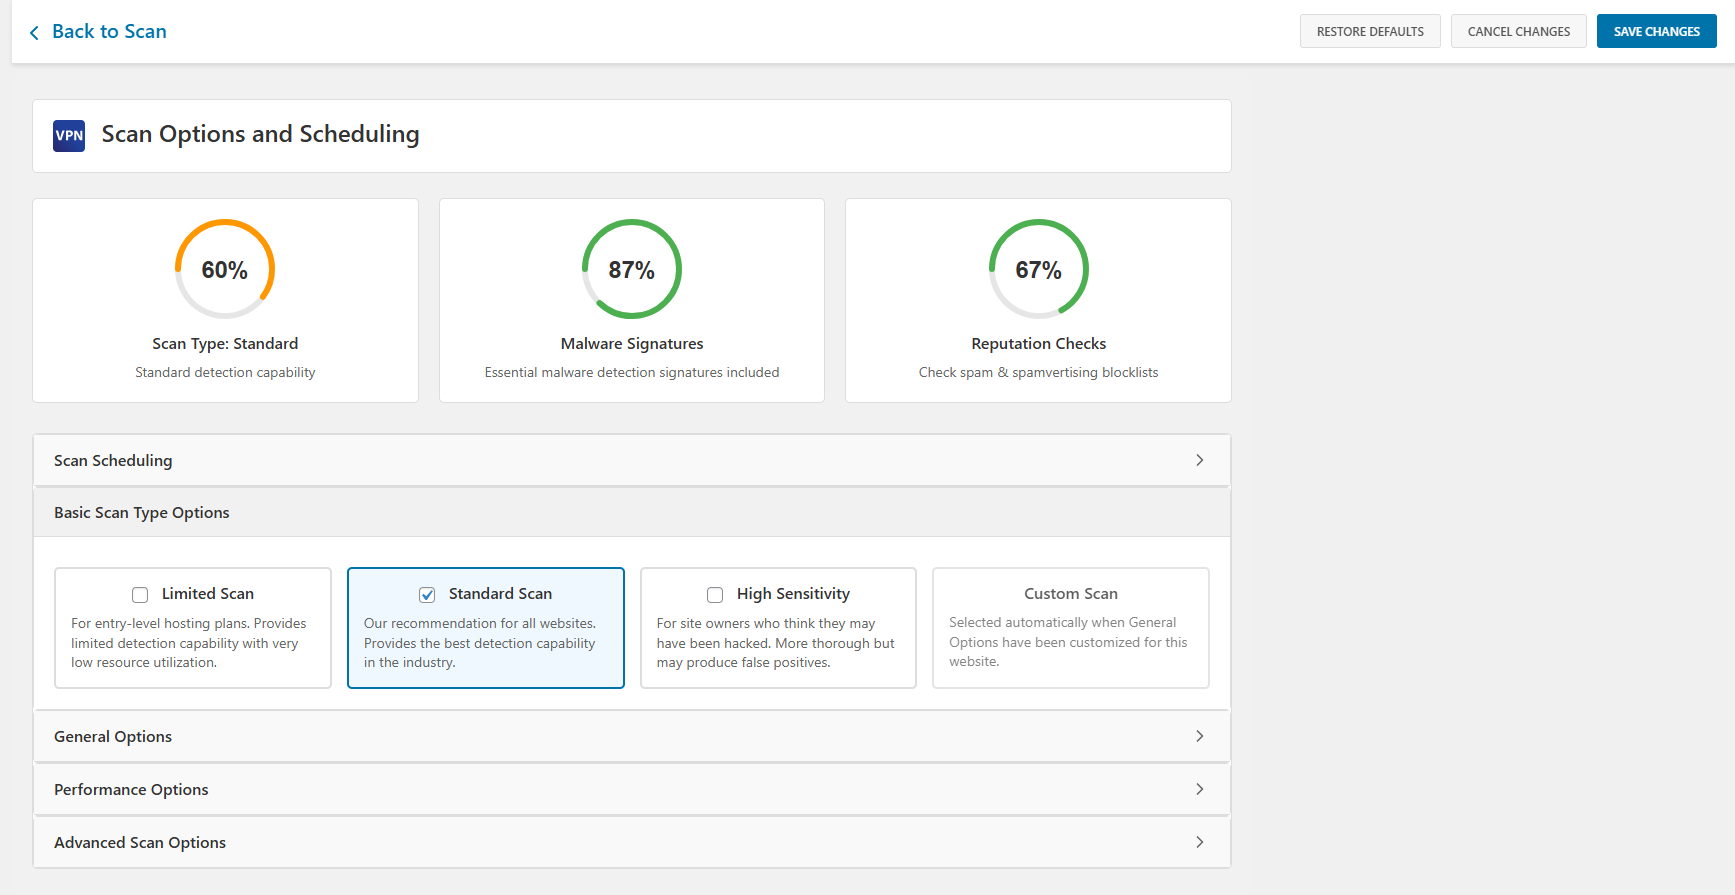Click the 'Scan Type: Standard' label
The width and height of the screenshot is (1735, 895).
pos(225,344)
